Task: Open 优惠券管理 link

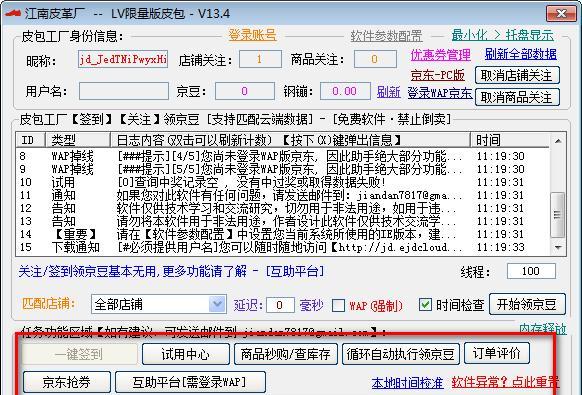Action: [441, 55]
